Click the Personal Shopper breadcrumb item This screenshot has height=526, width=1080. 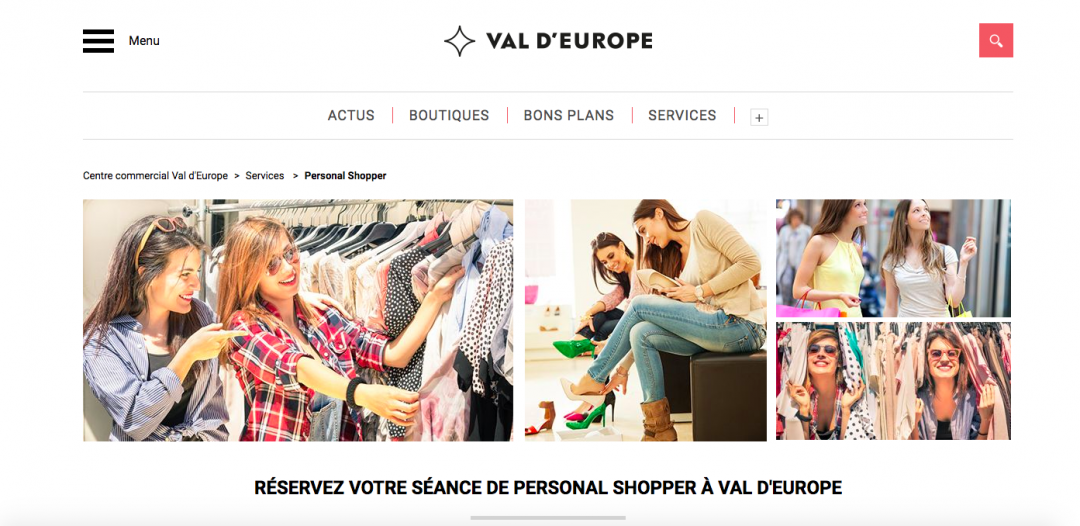tap(345, 176)
